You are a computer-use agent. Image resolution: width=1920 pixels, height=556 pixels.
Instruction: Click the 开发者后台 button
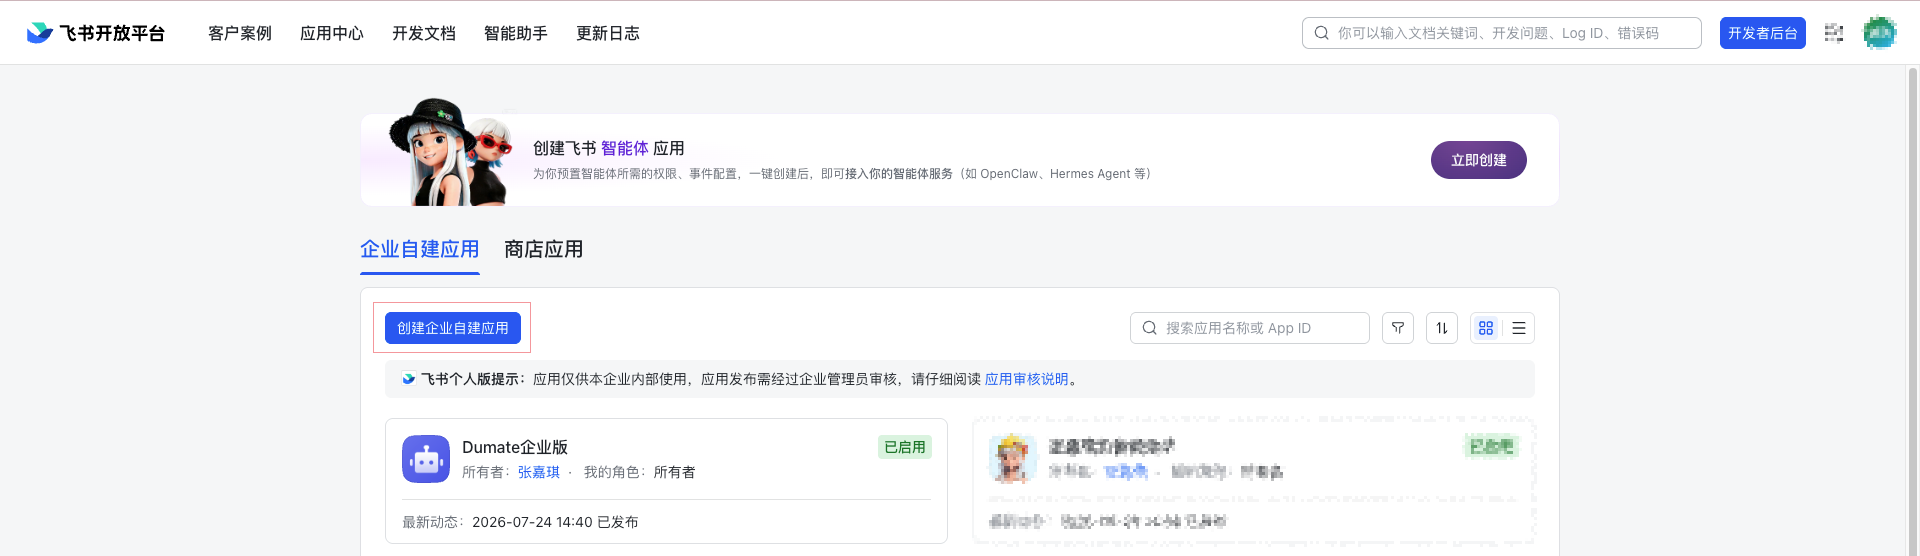(x=1762, y=33)
